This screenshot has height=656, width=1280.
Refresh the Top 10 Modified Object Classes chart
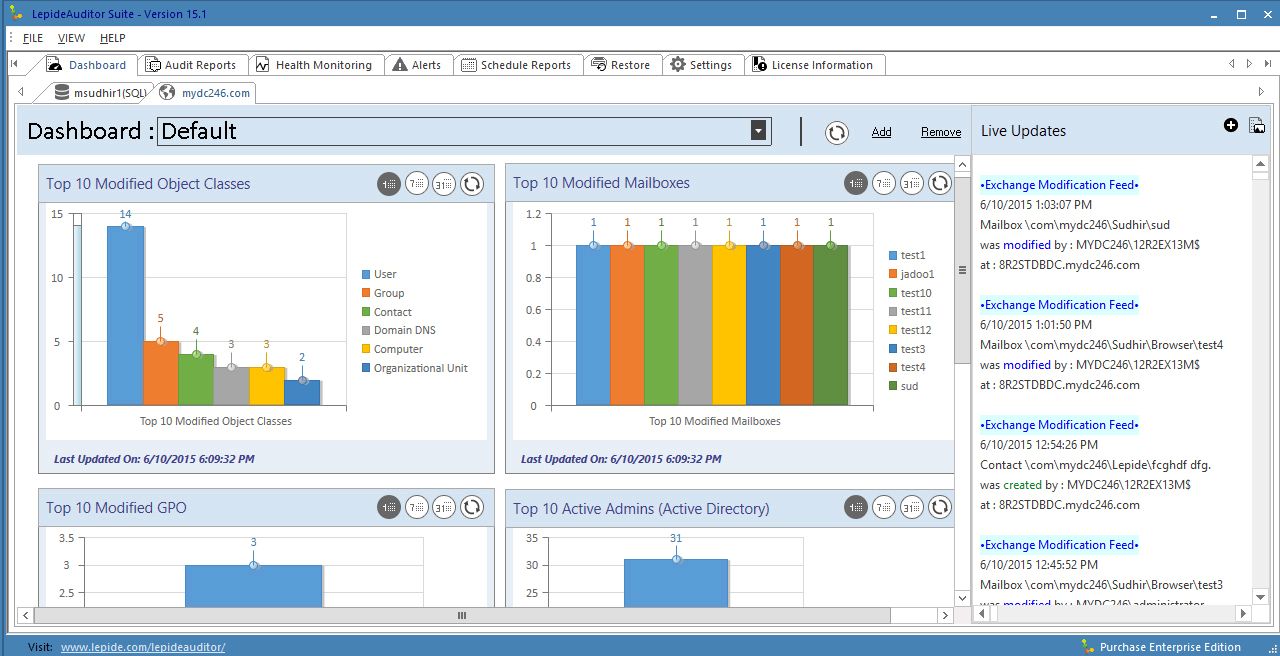(x=473, y=184)
